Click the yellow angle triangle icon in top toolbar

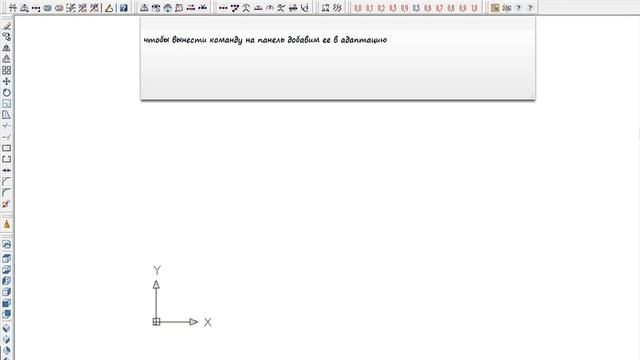click(109, 8)
